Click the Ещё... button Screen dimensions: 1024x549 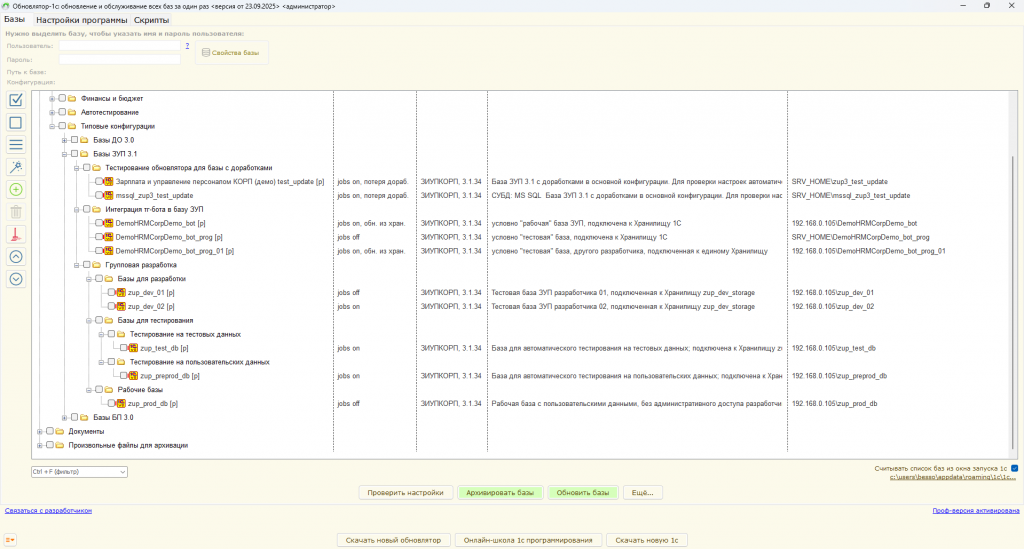(x=643, y=492)
